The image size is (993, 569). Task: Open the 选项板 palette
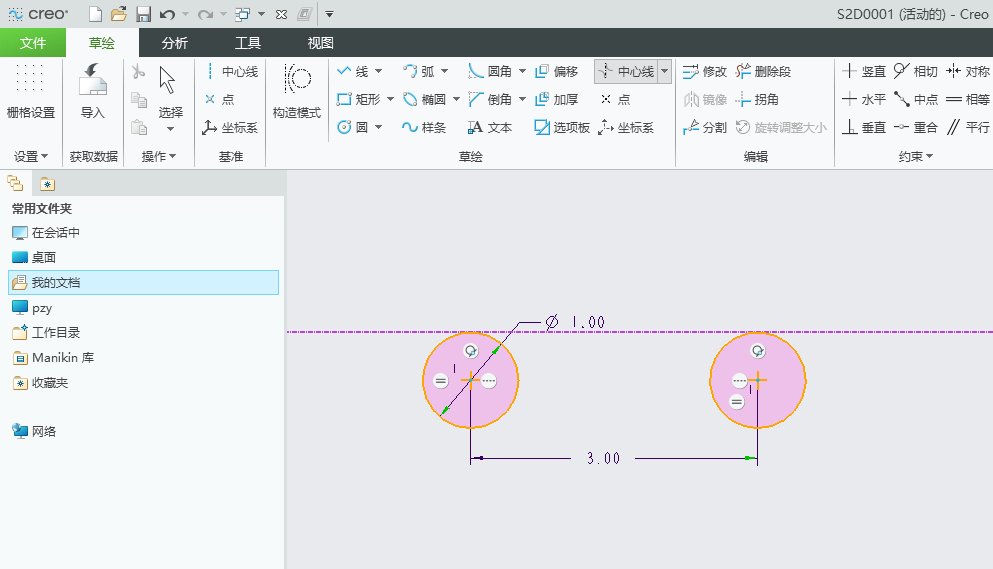562,127
